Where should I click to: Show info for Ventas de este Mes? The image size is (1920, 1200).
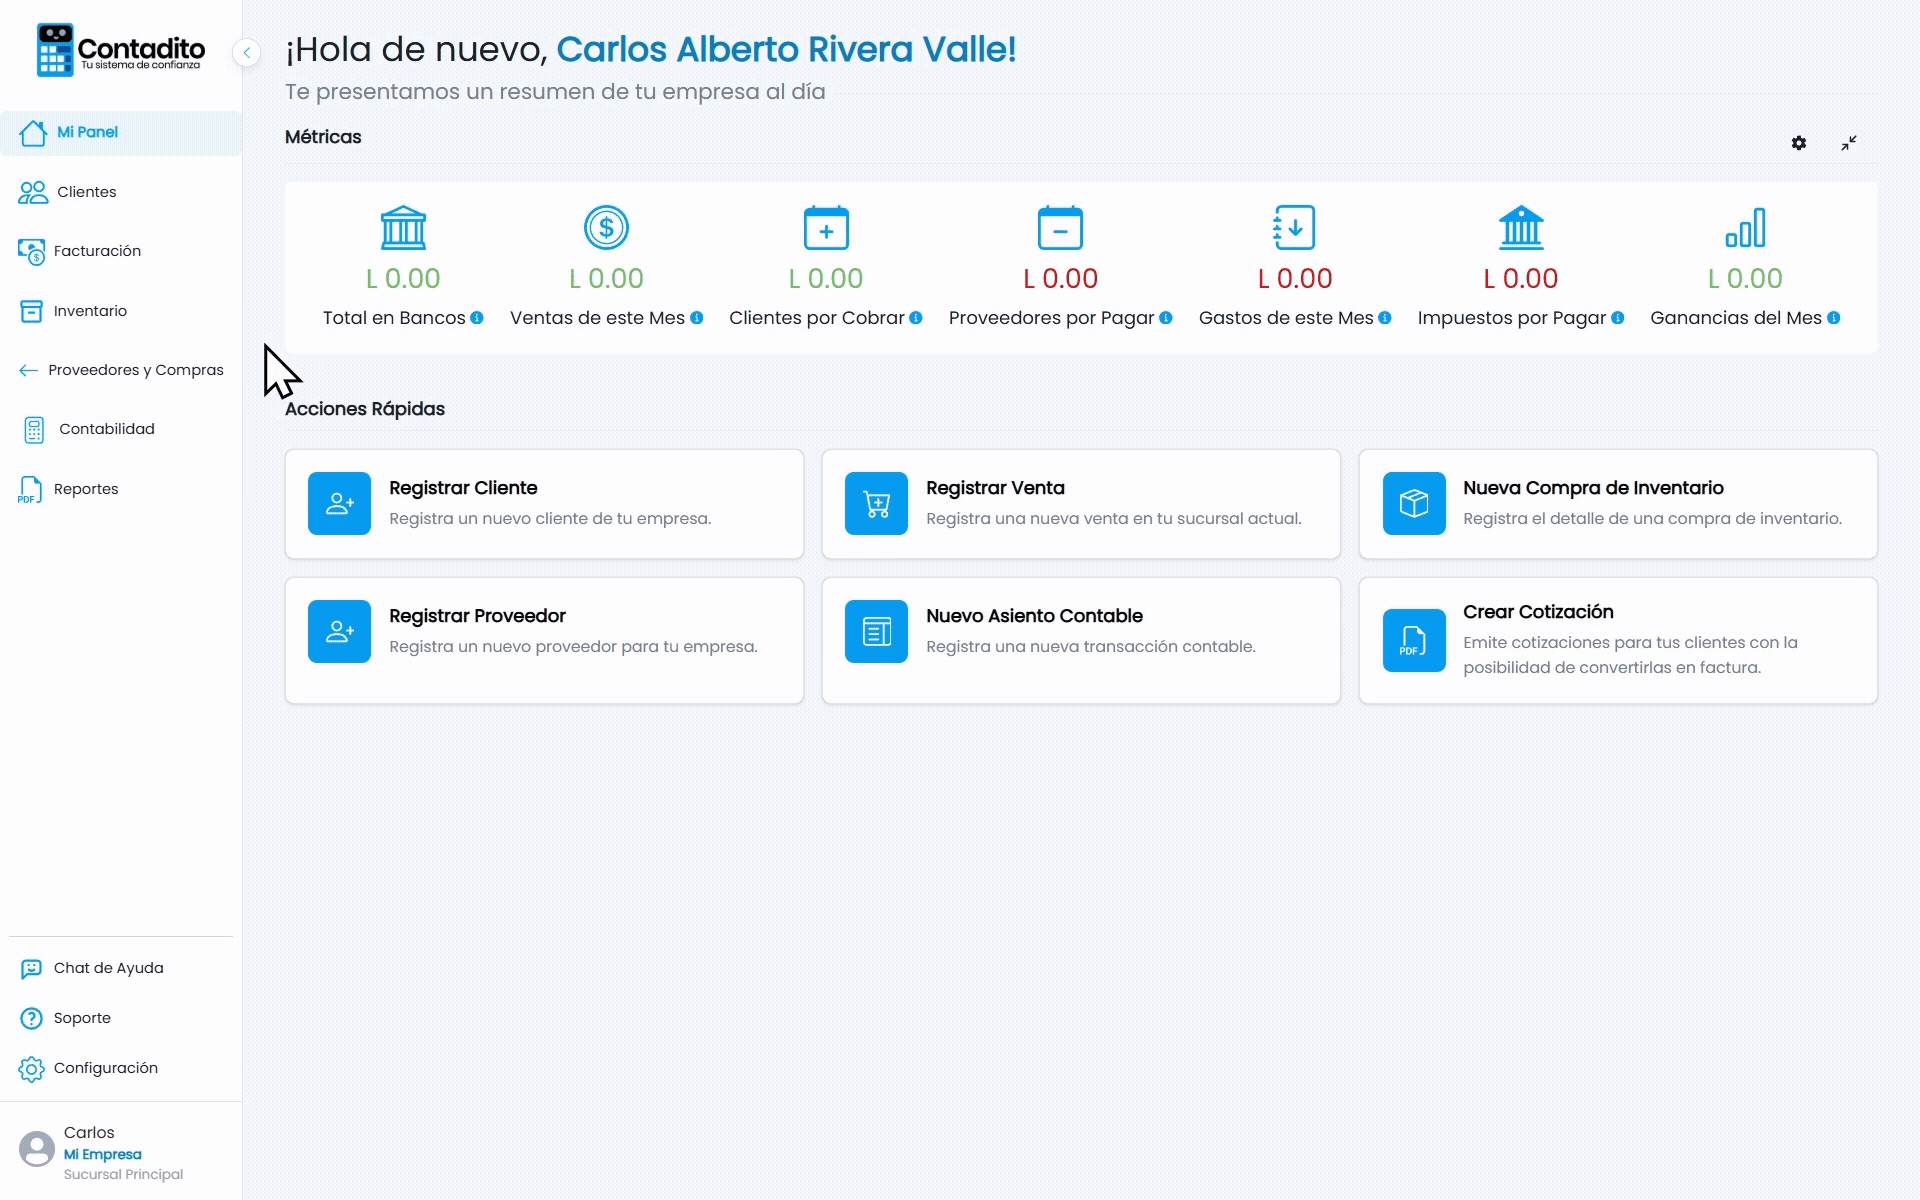697,318
